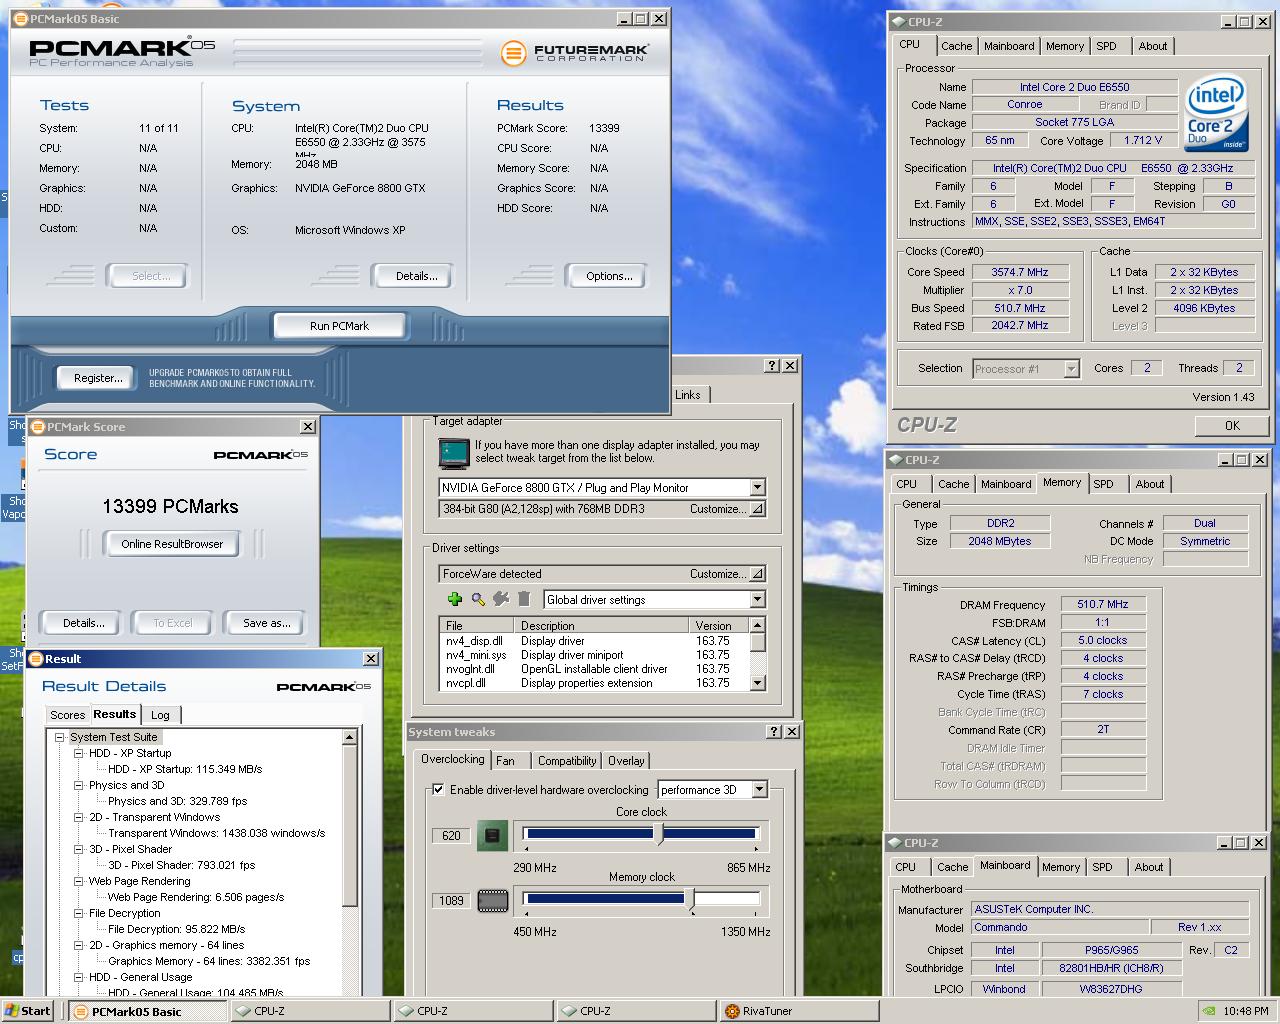
Task: Click the Intel Core 2 Duo logo
Action: click(x=1214, y=114)
